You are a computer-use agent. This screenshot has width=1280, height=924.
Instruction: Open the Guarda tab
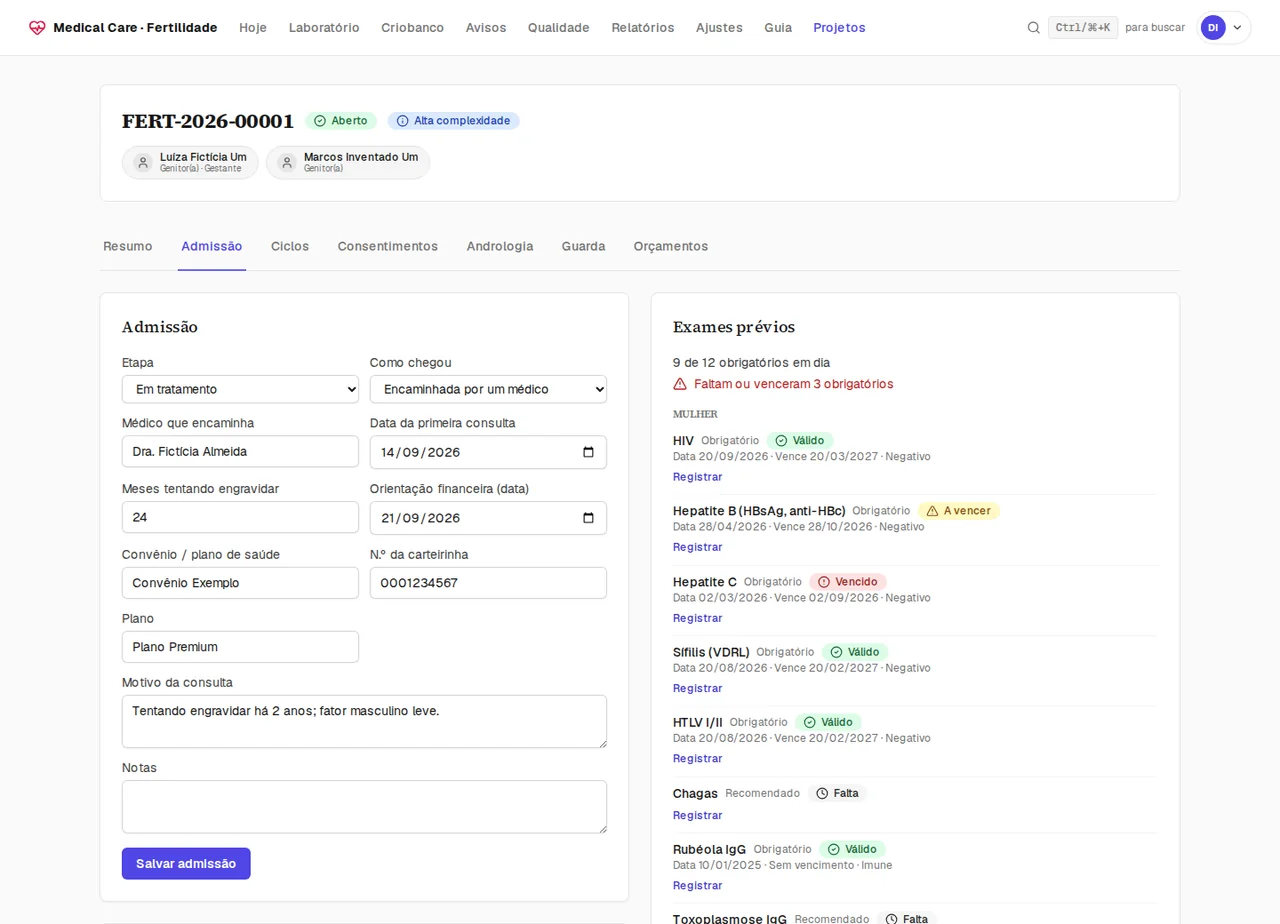tap(583, 246)
